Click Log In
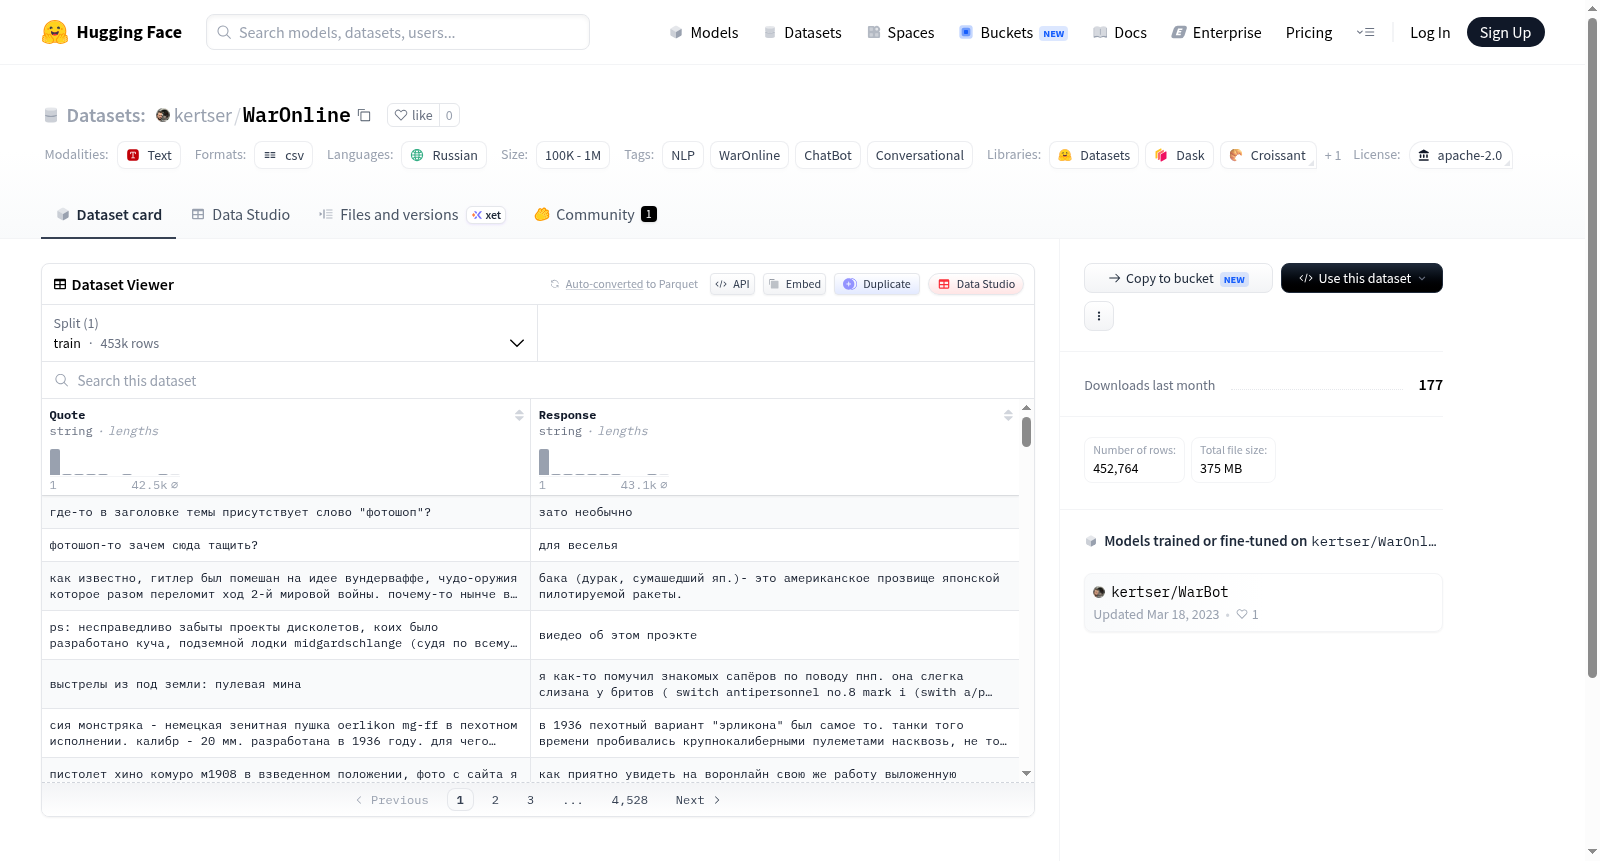Image resolution: width=1600 pixels, height=861 pixels. click(x=1430, y=33)
